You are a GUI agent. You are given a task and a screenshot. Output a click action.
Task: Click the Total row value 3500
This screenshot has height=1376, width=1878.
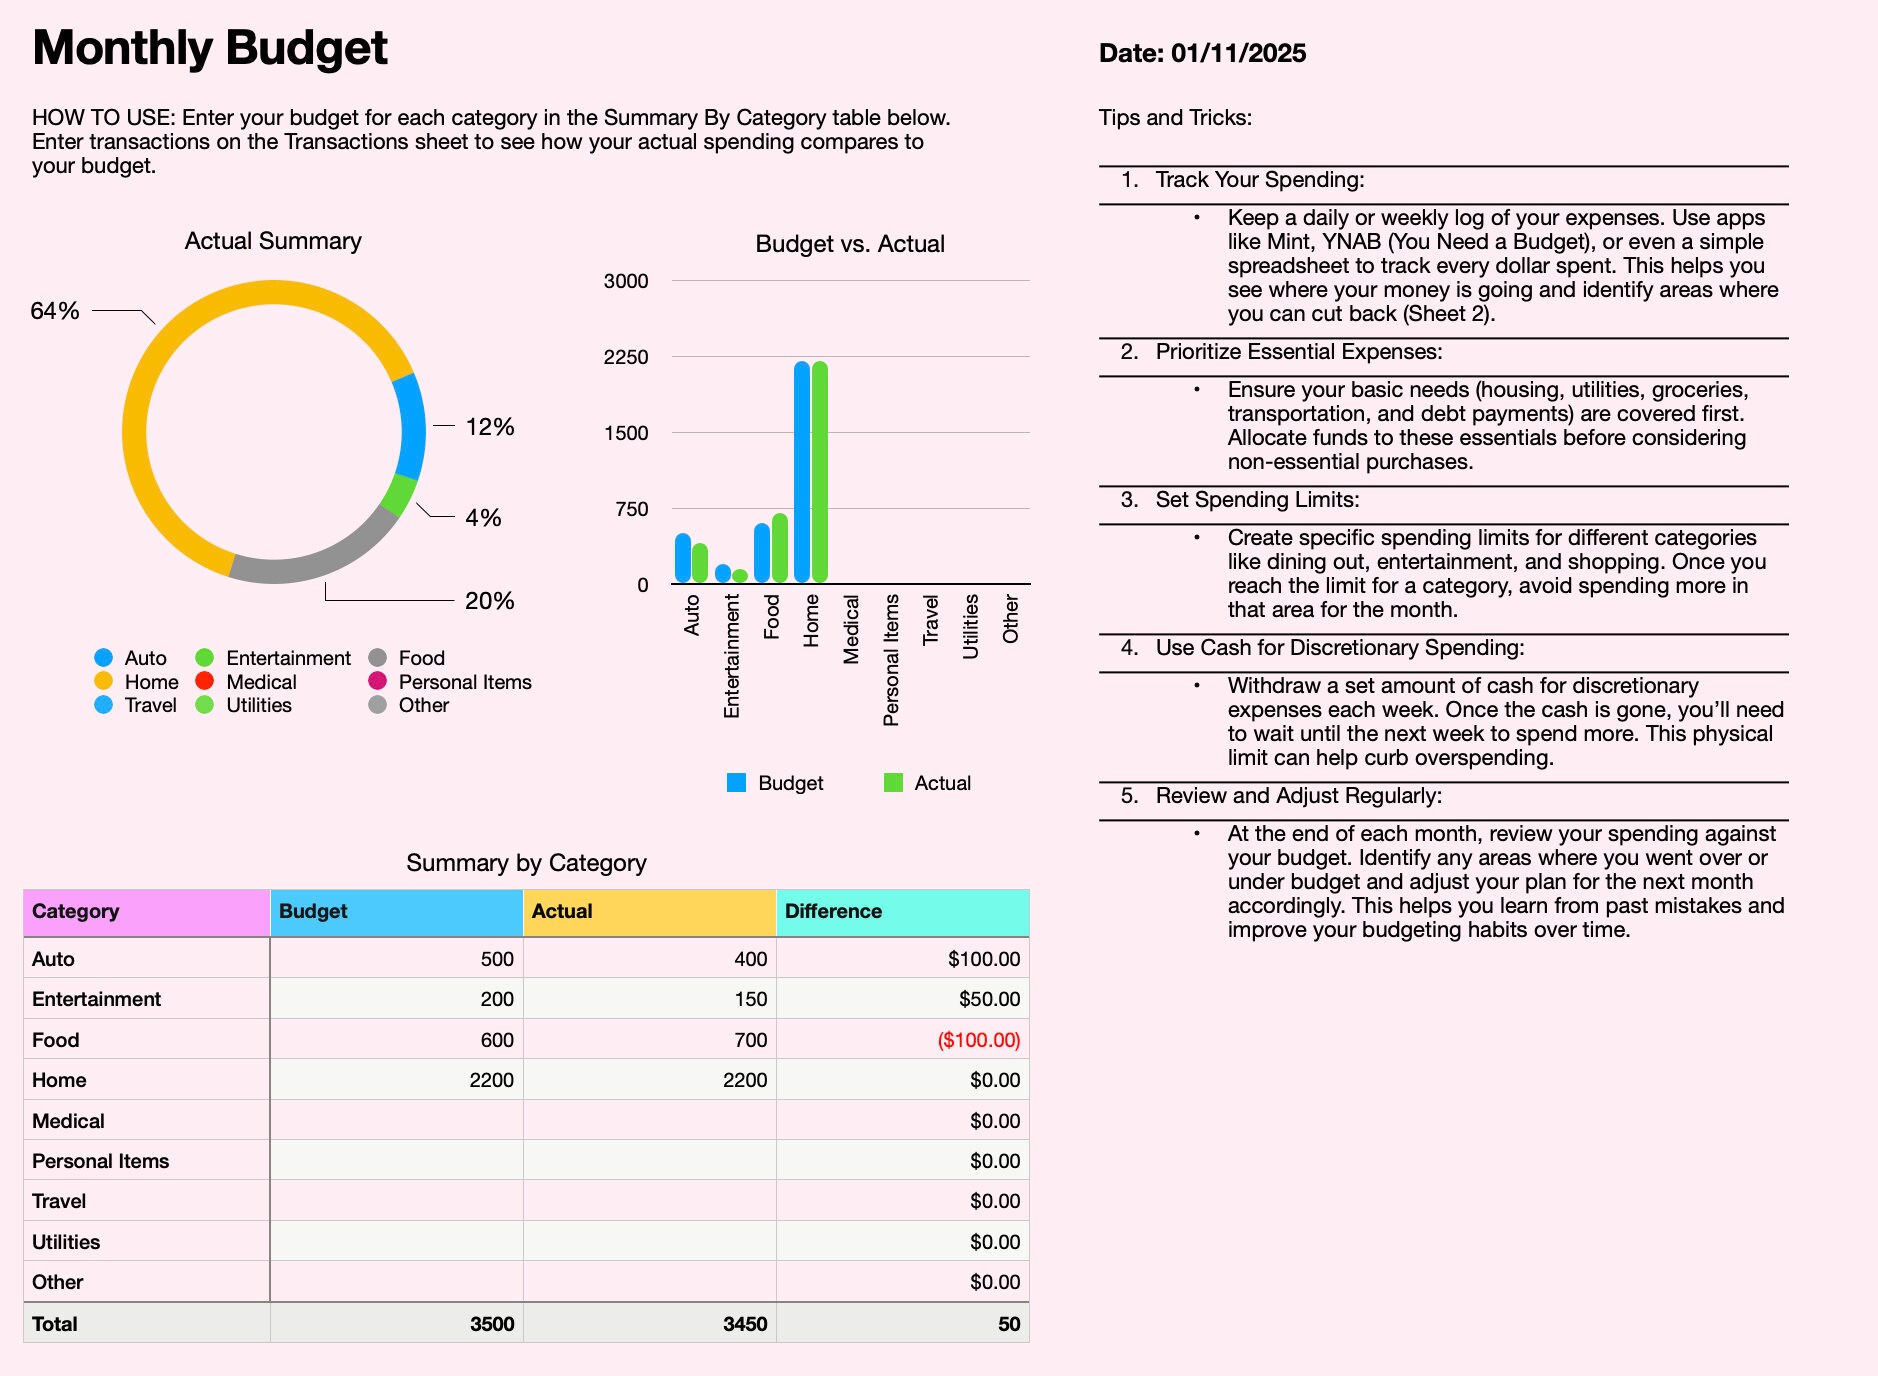(493, 1323)
